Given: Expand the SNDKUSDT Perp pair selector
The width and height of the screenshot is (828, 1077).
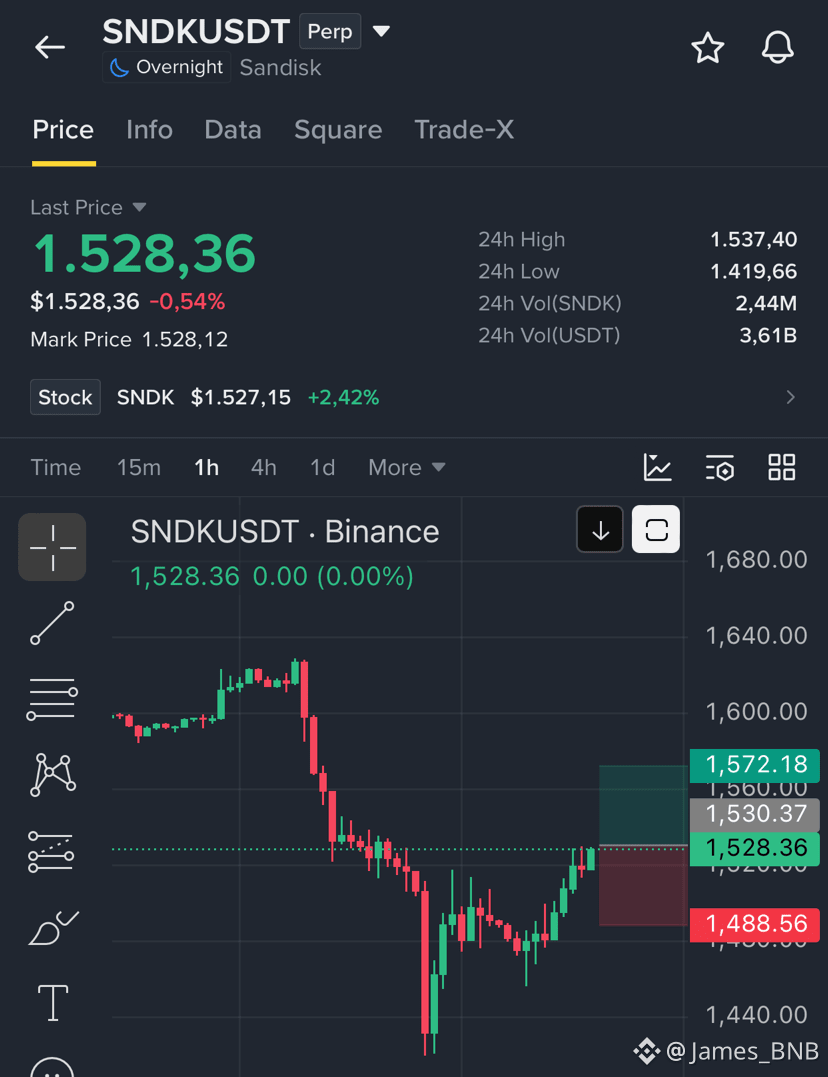Looking at the screenshot, I should [381, 31].
